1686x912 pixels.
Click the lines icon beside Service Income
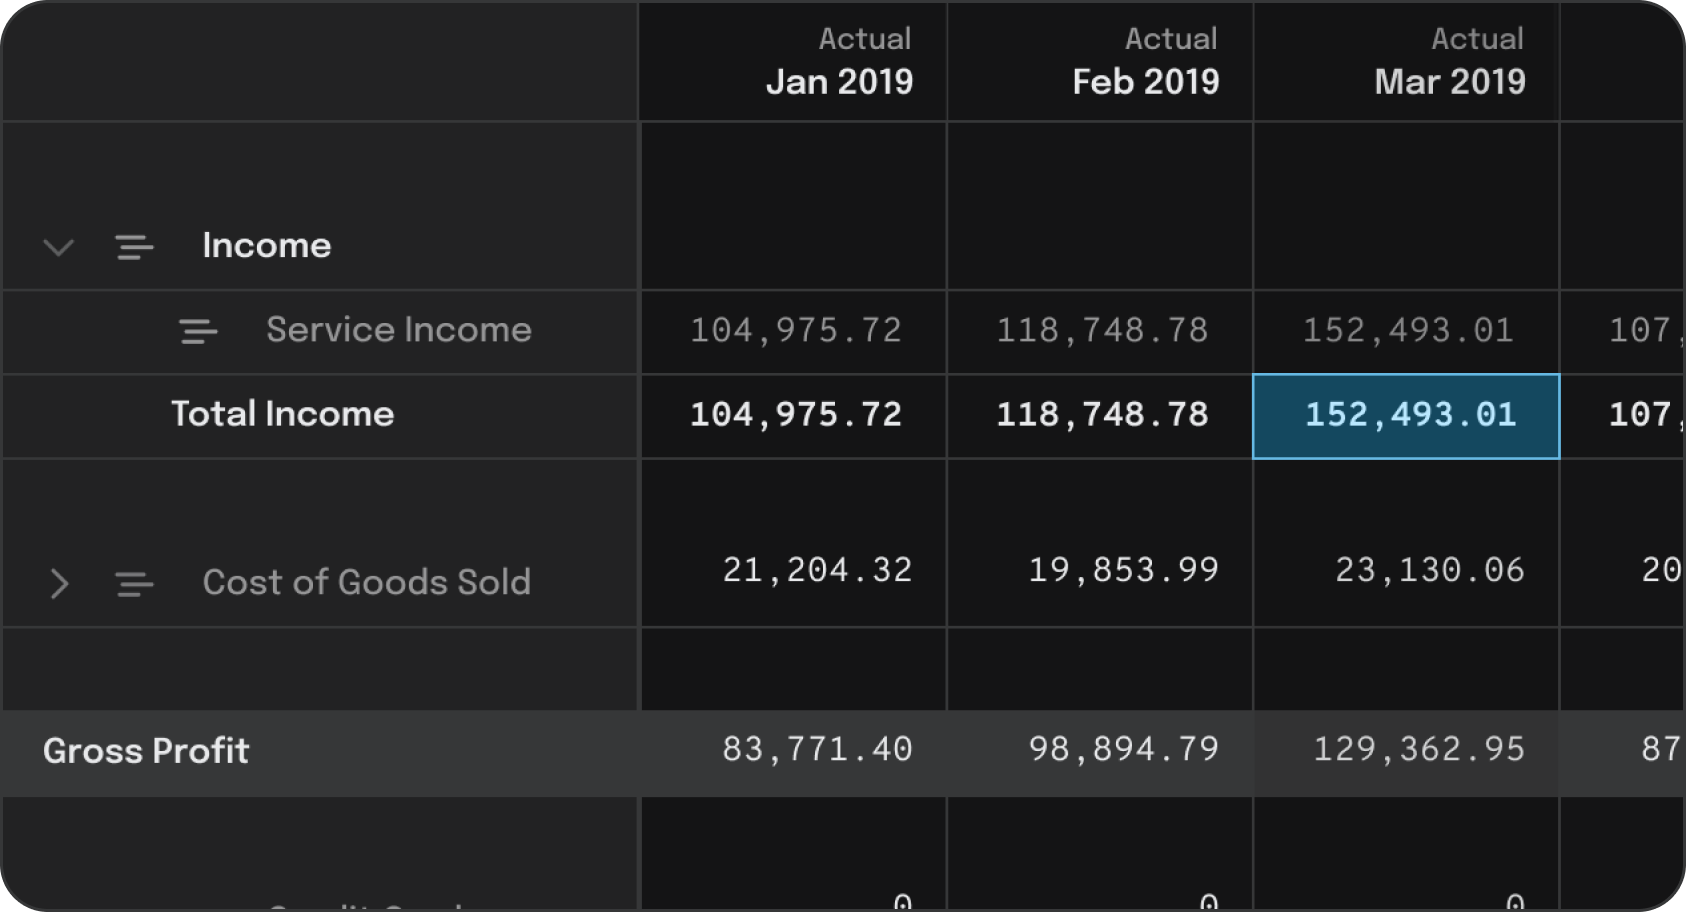(x=198, y=331)
